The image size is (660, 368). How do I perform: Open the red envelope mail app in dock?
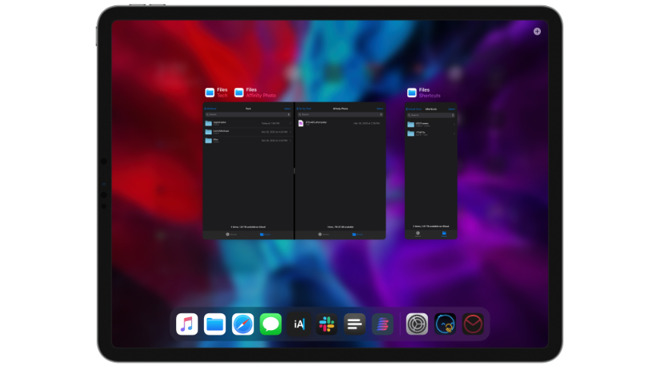473,324
